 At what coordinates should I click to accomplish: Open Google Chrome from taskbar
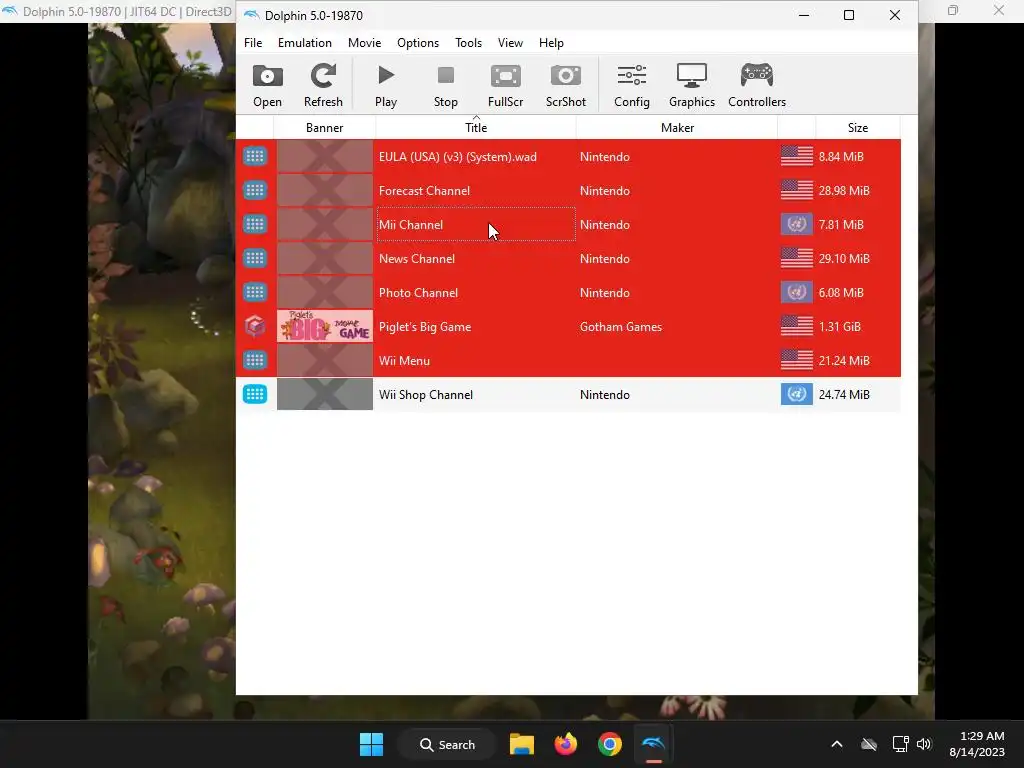(x=609, y=744)
